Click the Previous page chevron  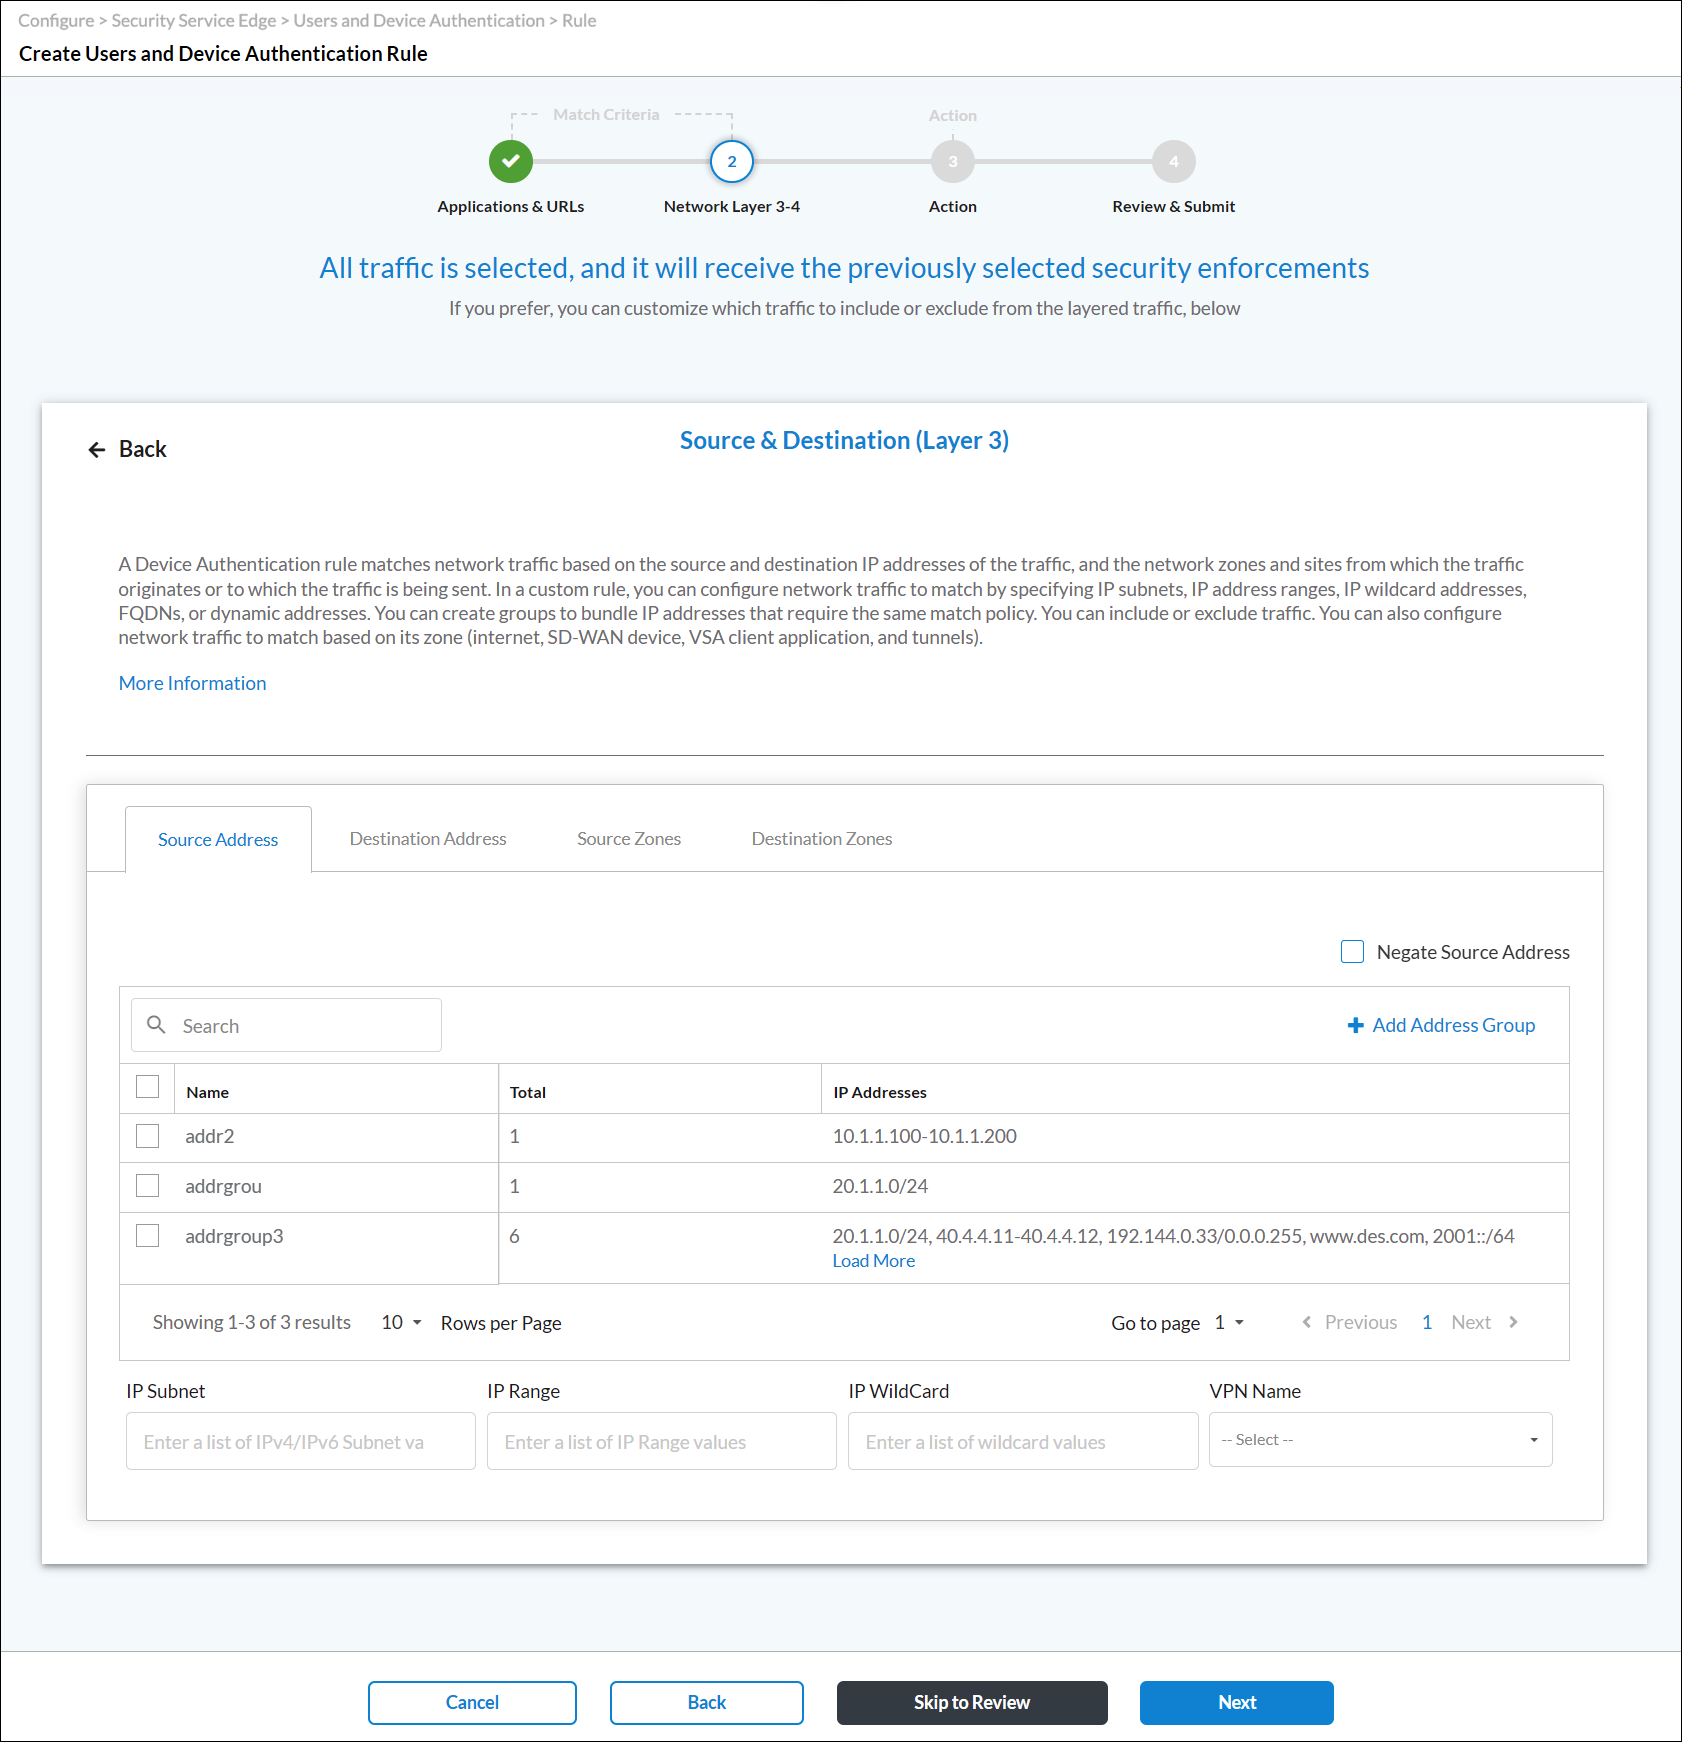(x=1306, y=1322)
